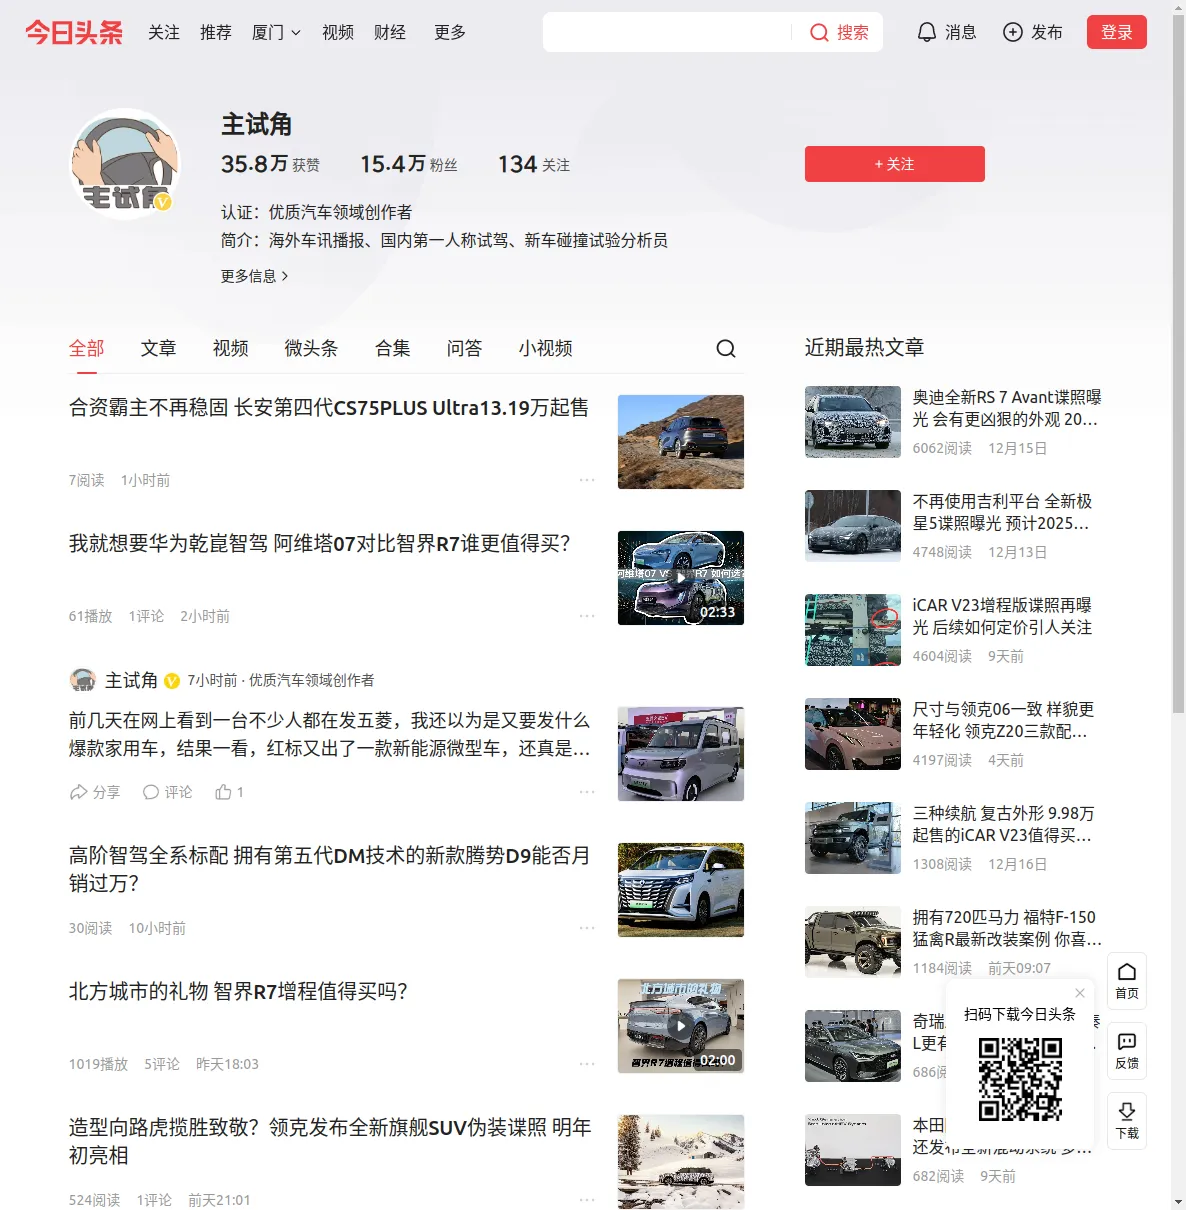Viewport: 1186px width, 1210px height.
Task: Click 推荐 in top navigation
Action: click(x=216, y=32)
